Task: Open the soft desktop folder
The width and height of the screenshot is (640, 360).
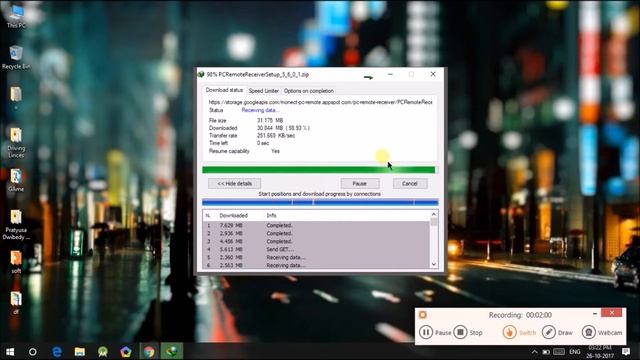Action: [x=16, y=262]
